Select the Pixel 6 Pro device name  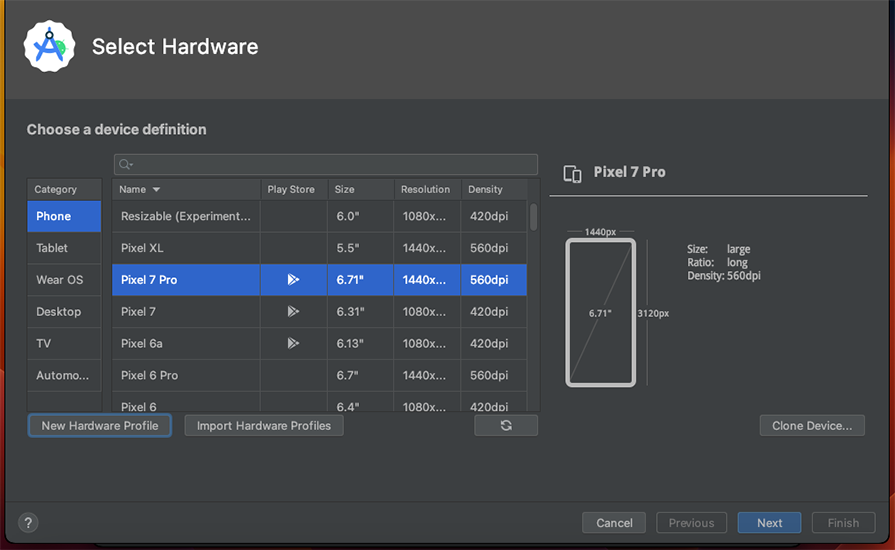(150, 375)
